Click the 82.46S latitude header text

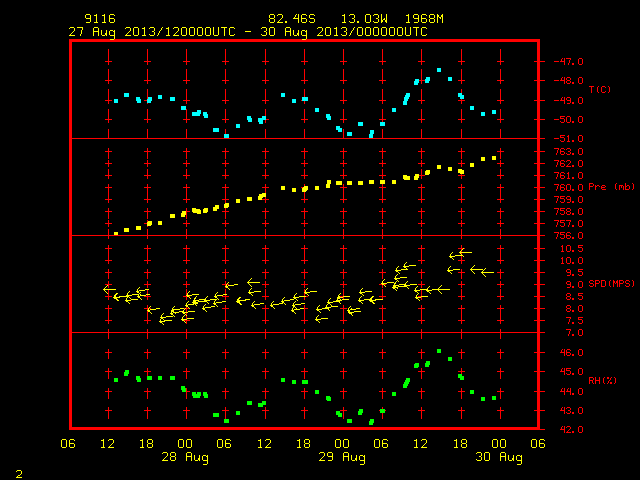[x=292, y=19]
